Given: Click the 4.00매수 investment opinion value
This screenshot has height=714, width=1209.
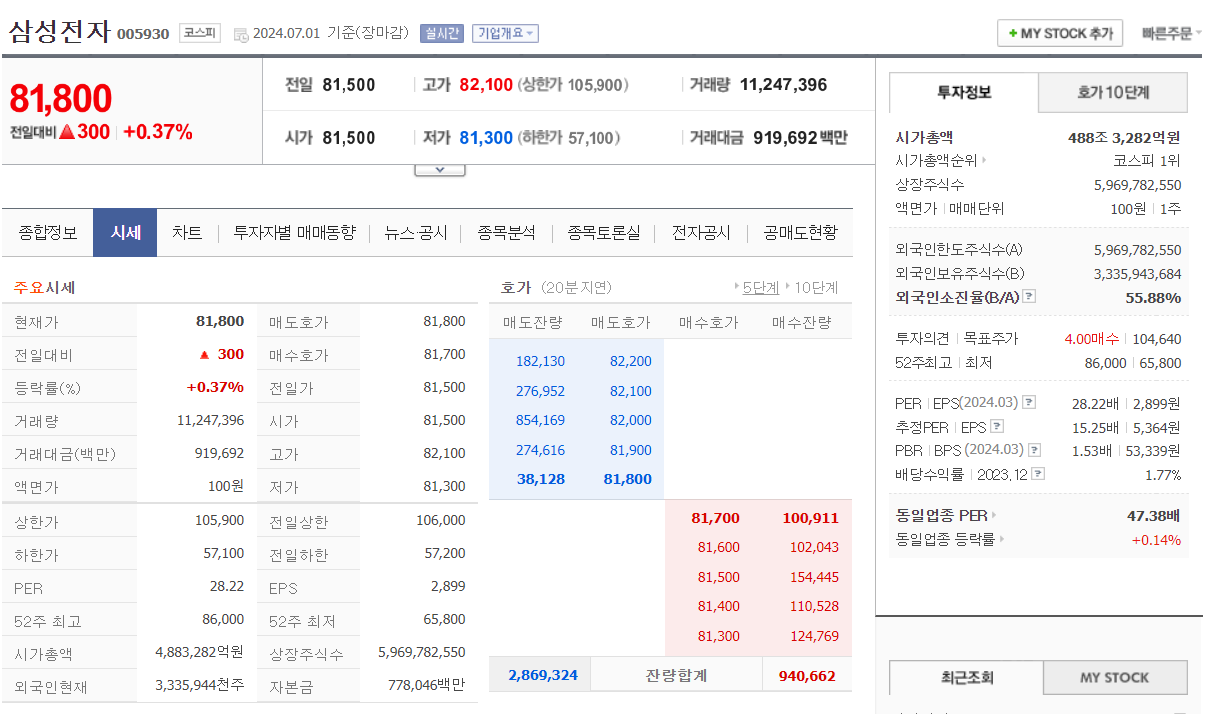Looking at the screenshot, I should 1093,339.
